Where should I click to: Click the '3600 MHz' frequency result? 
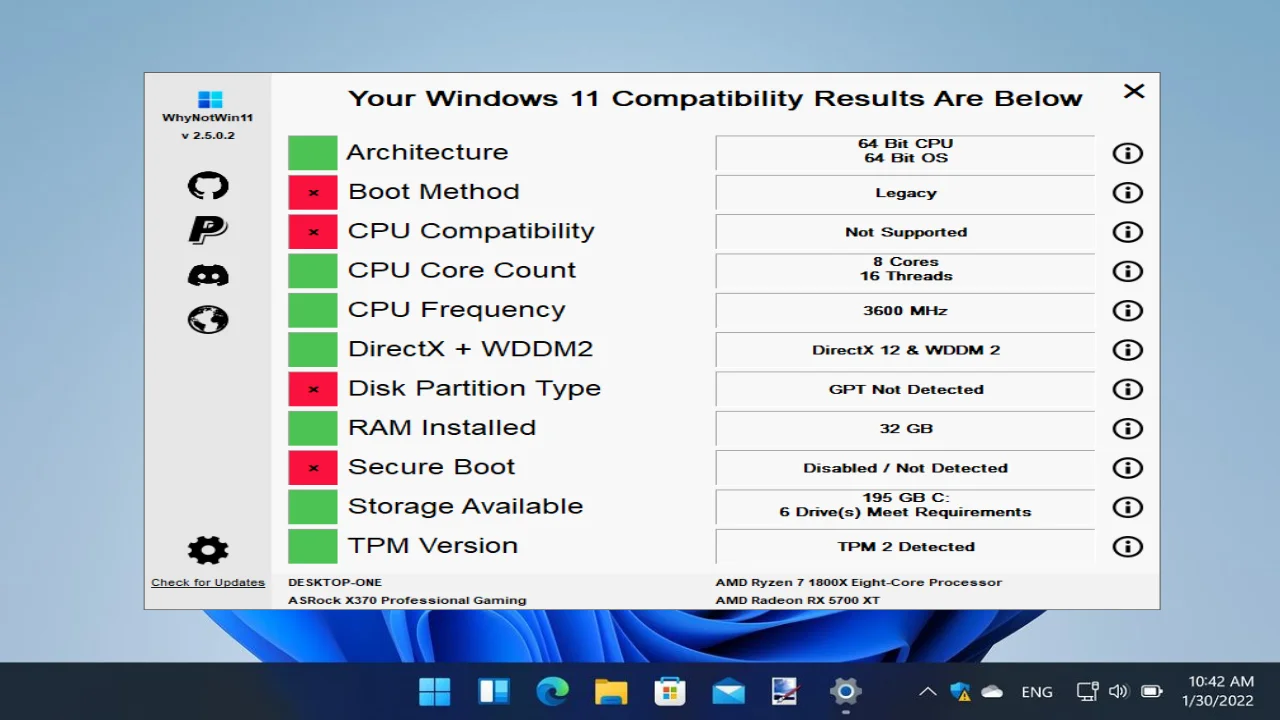tap(905, 311)
